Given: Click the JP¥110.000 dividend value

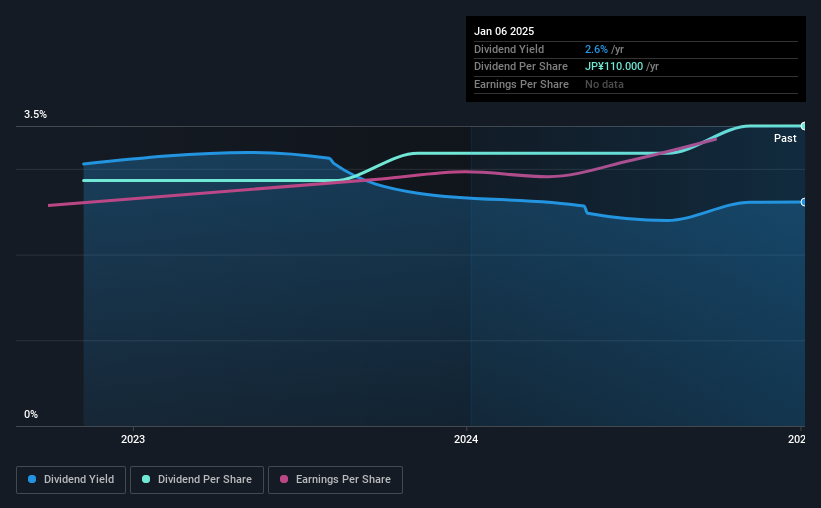Looking at the screenshot, I should click(x=614, y=67).
